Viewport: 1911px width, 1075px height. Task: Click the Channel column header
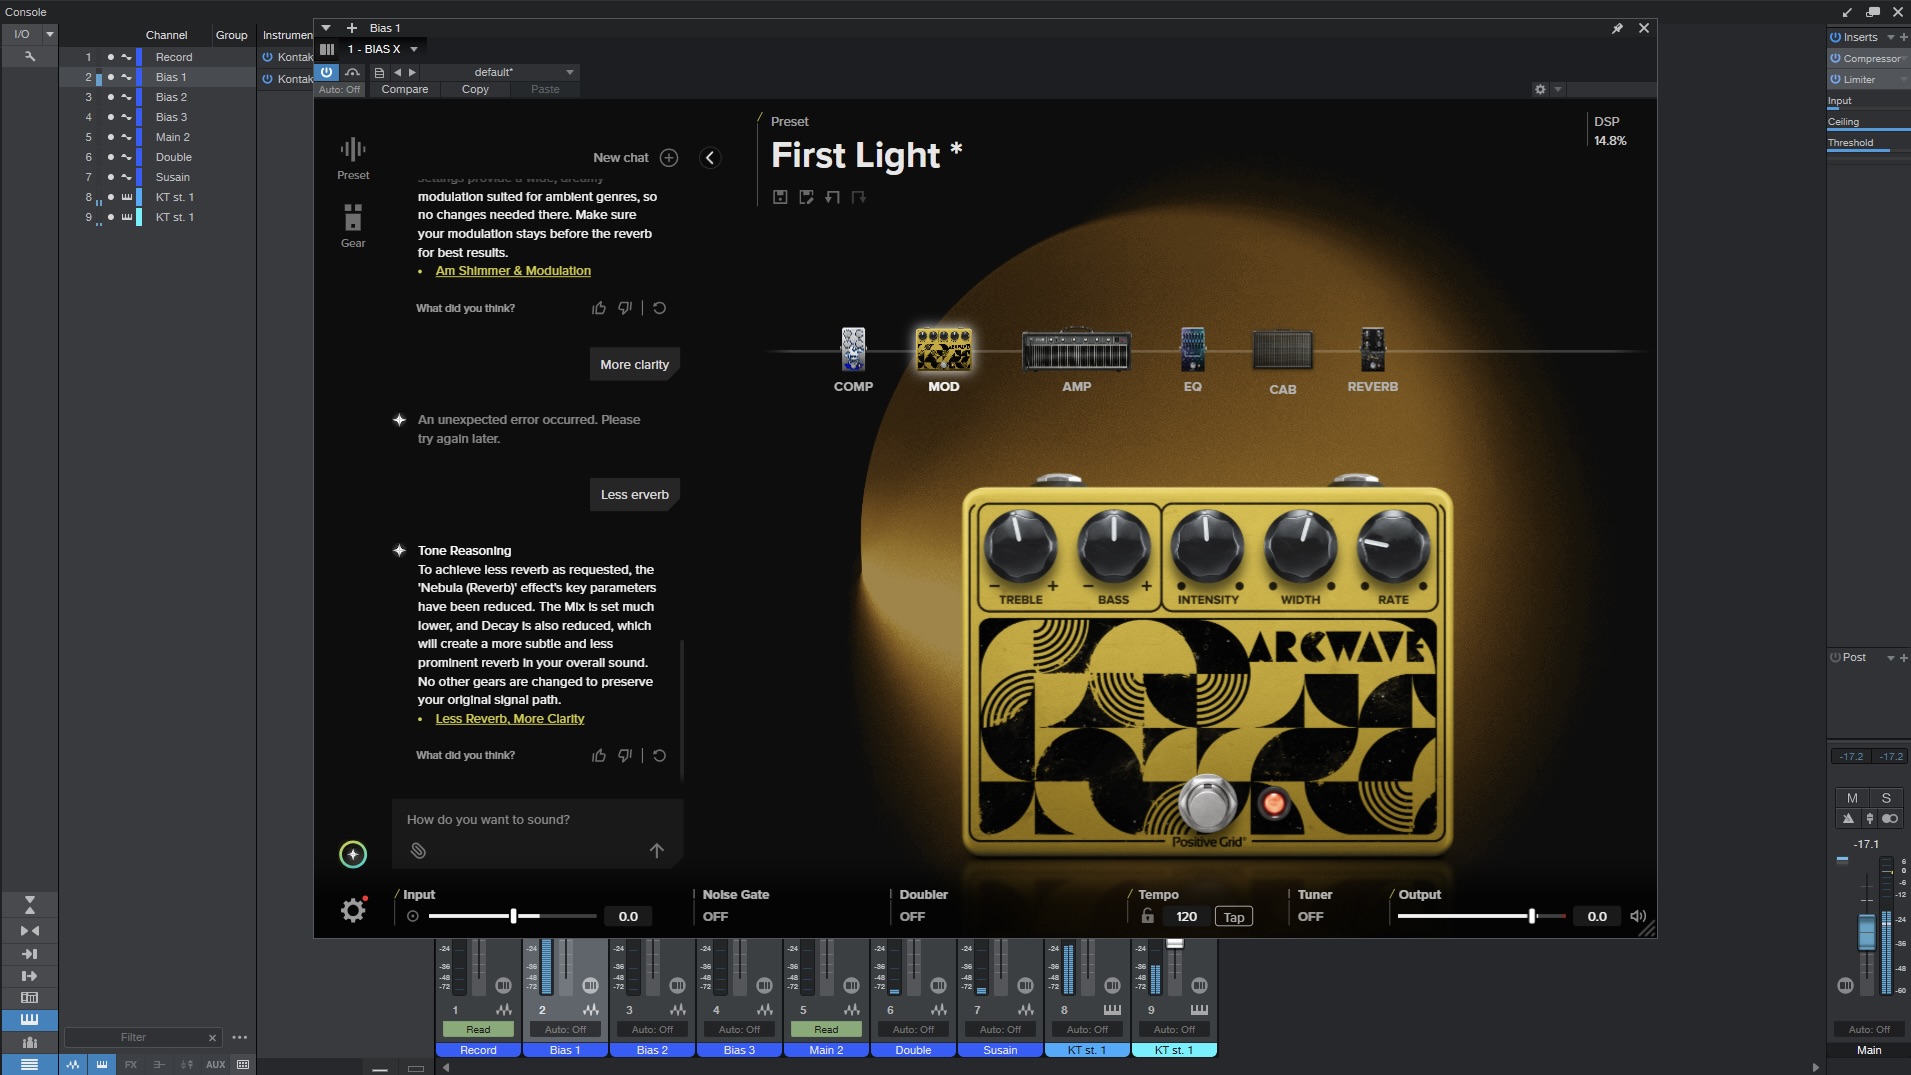tap(166, 35)
